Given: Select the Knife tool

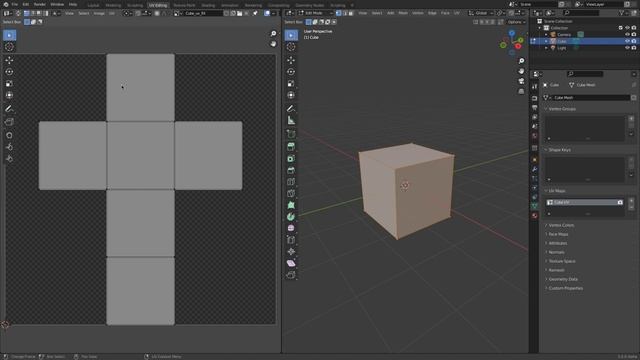Looking at the screenshot, I should 291,193.
